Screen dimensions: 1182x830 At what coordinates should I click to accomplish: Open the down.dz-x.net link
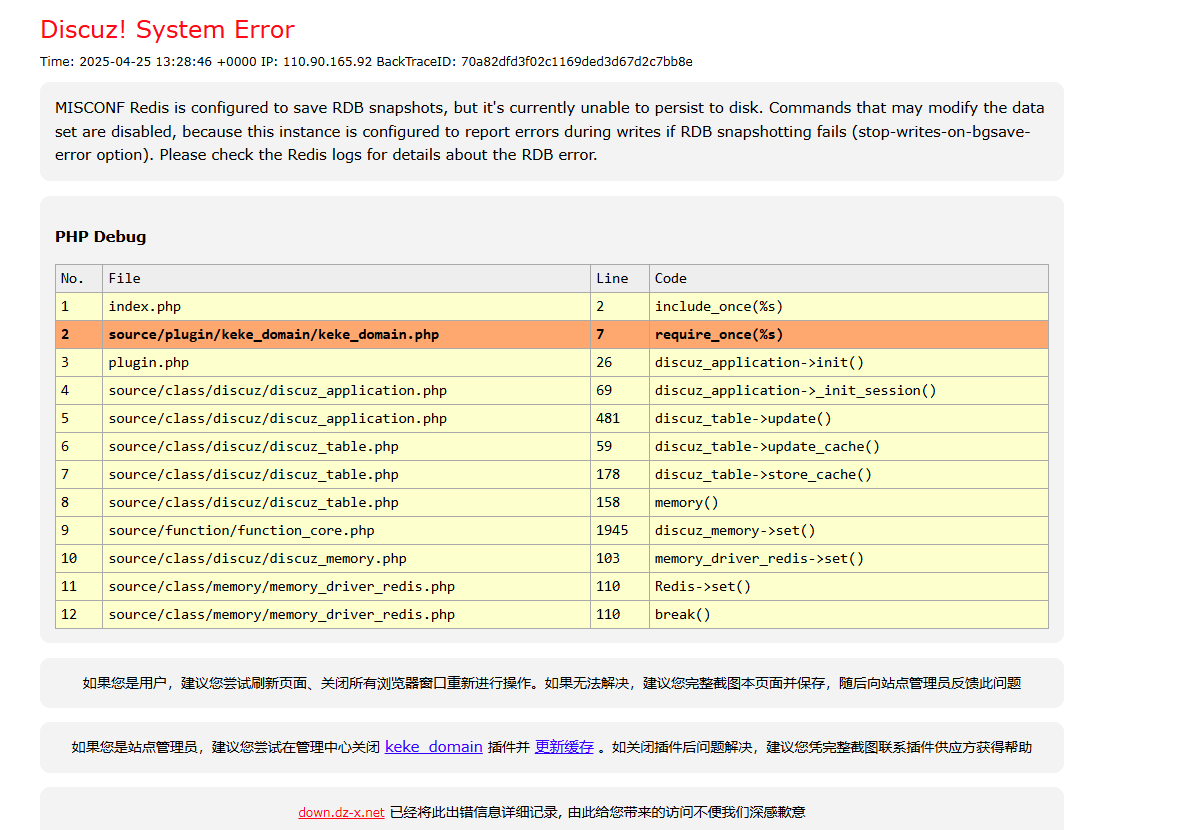click(341, 813)
